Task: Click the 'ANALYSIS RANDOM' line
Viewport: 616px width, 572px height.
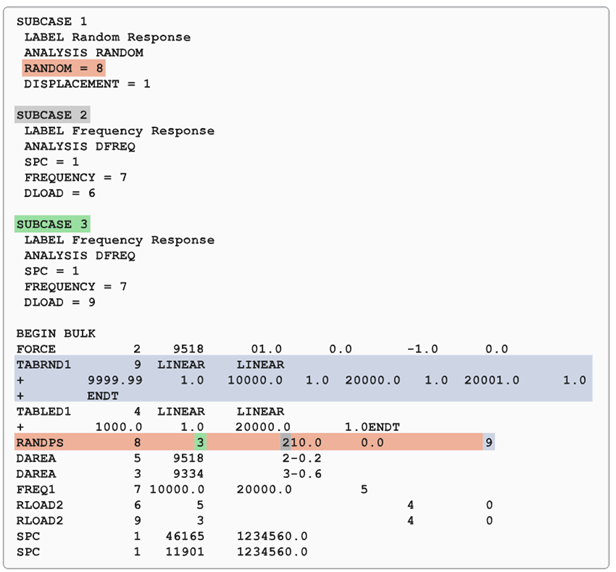Action: (x=84, y=53)
